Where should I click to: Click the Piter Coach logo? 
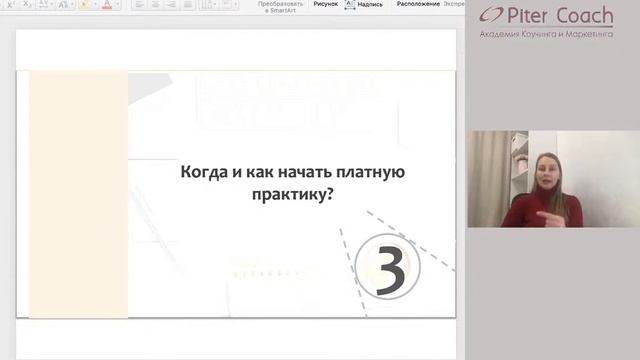[x=546, y=22]
